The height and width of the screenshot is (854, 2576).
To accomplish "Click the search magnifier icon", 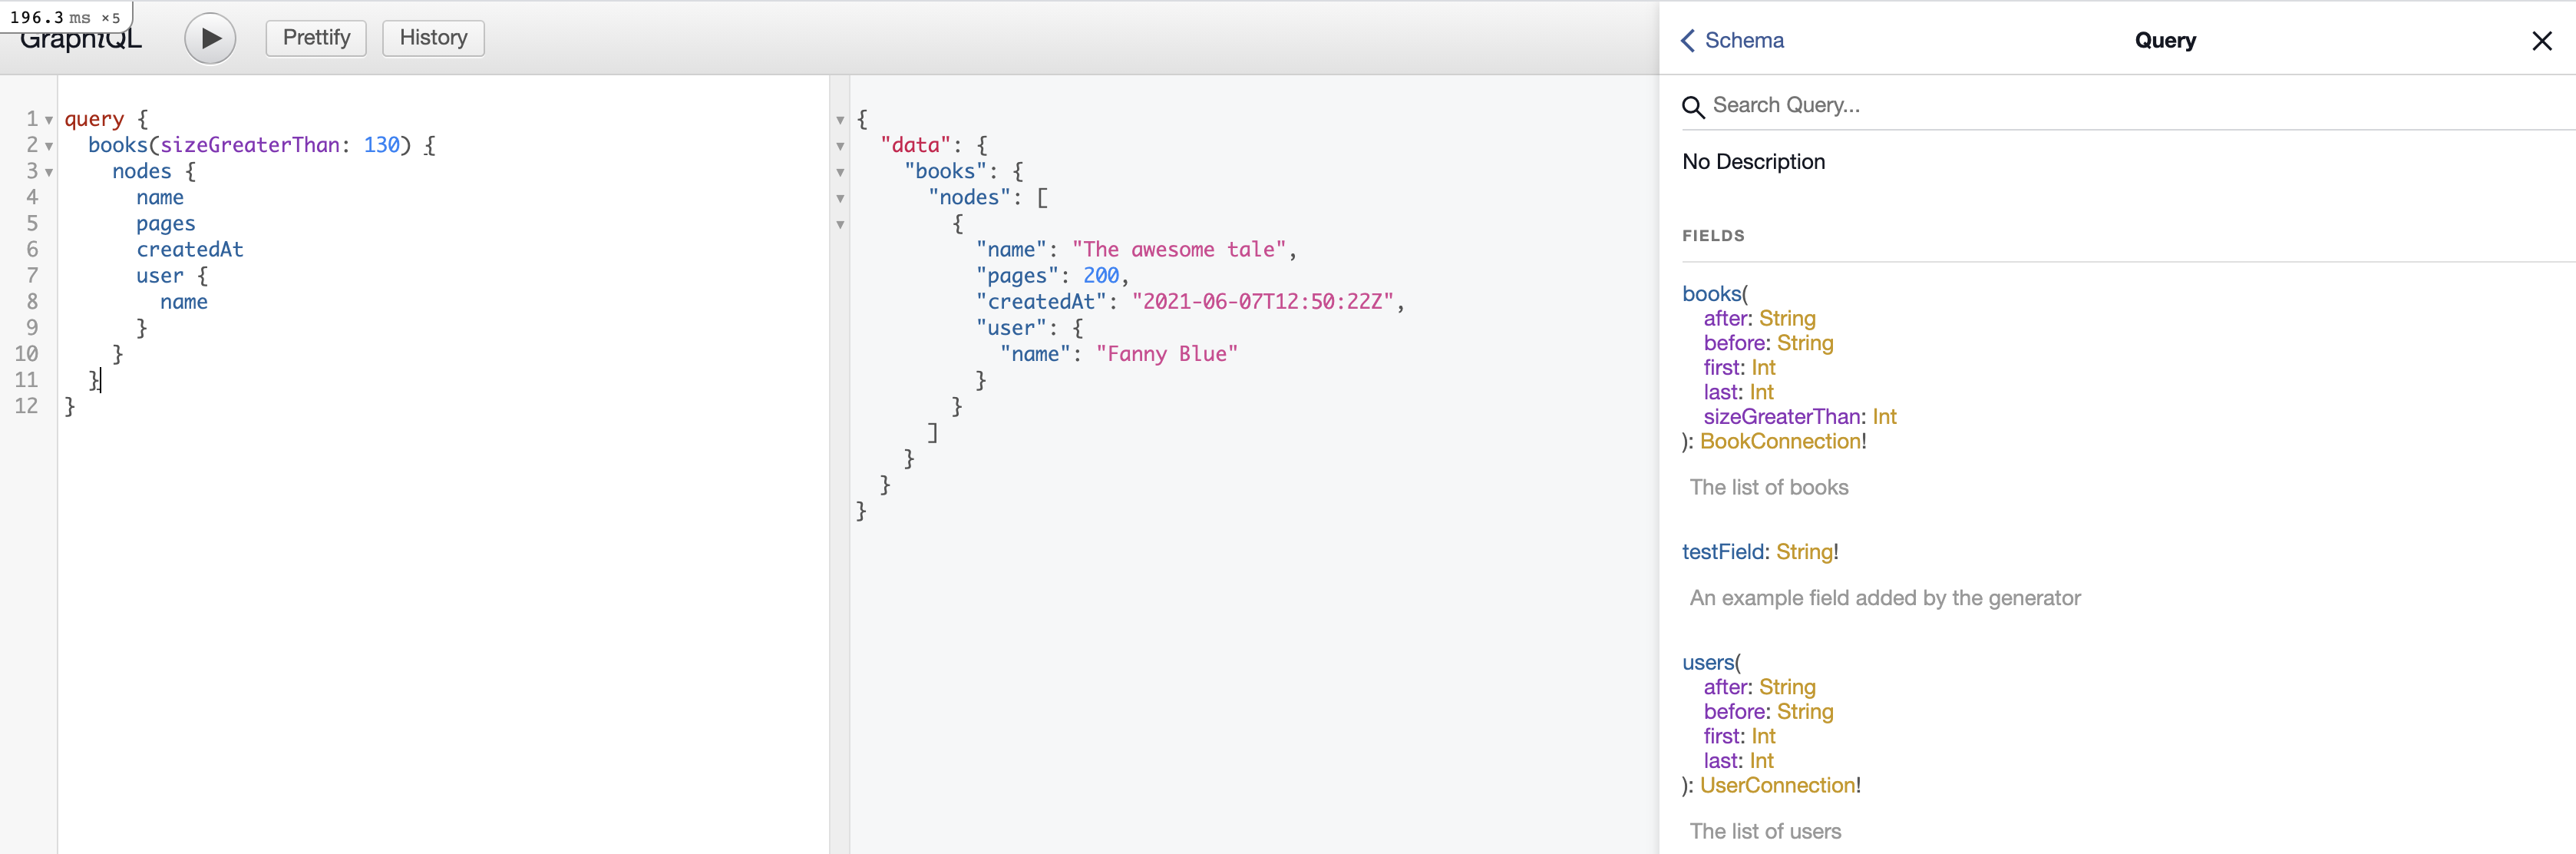I will (x=1692, y=106).
